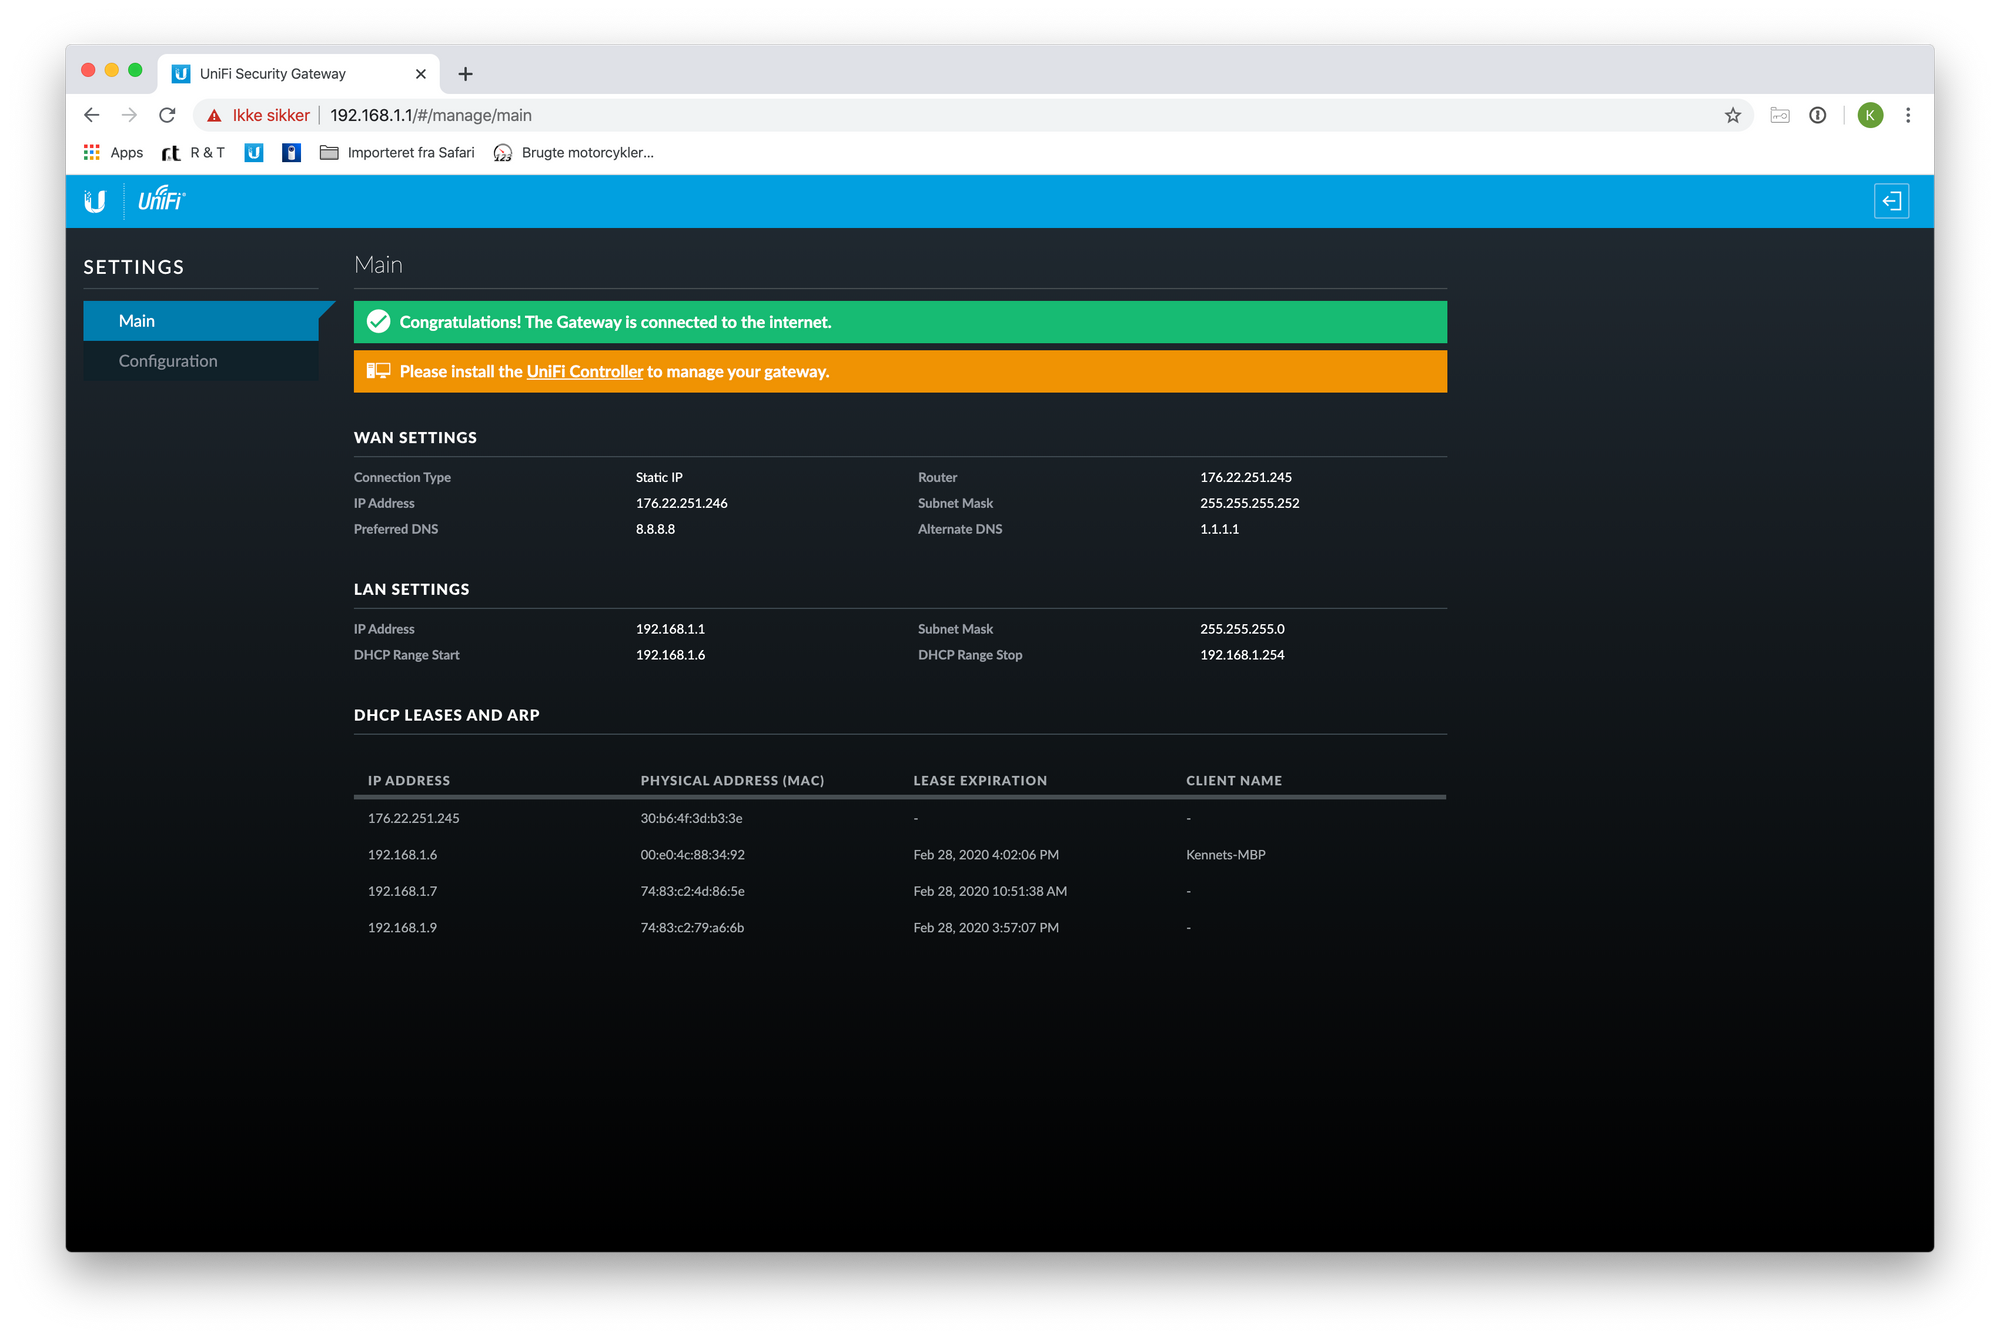2000x1339 pixels.
Task: Open Apps grid in bookmarks bar
Action: click(x=113, y=152)
